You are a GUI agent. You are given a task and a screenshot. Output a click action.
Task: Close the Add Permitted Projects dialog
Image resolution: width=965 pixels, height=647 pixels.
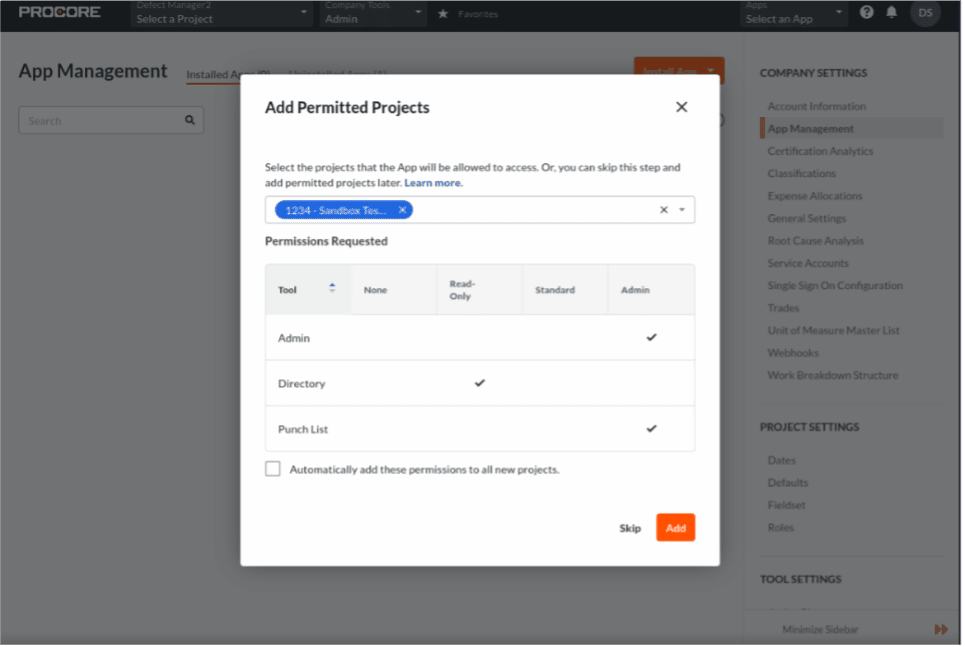[683, 107]
